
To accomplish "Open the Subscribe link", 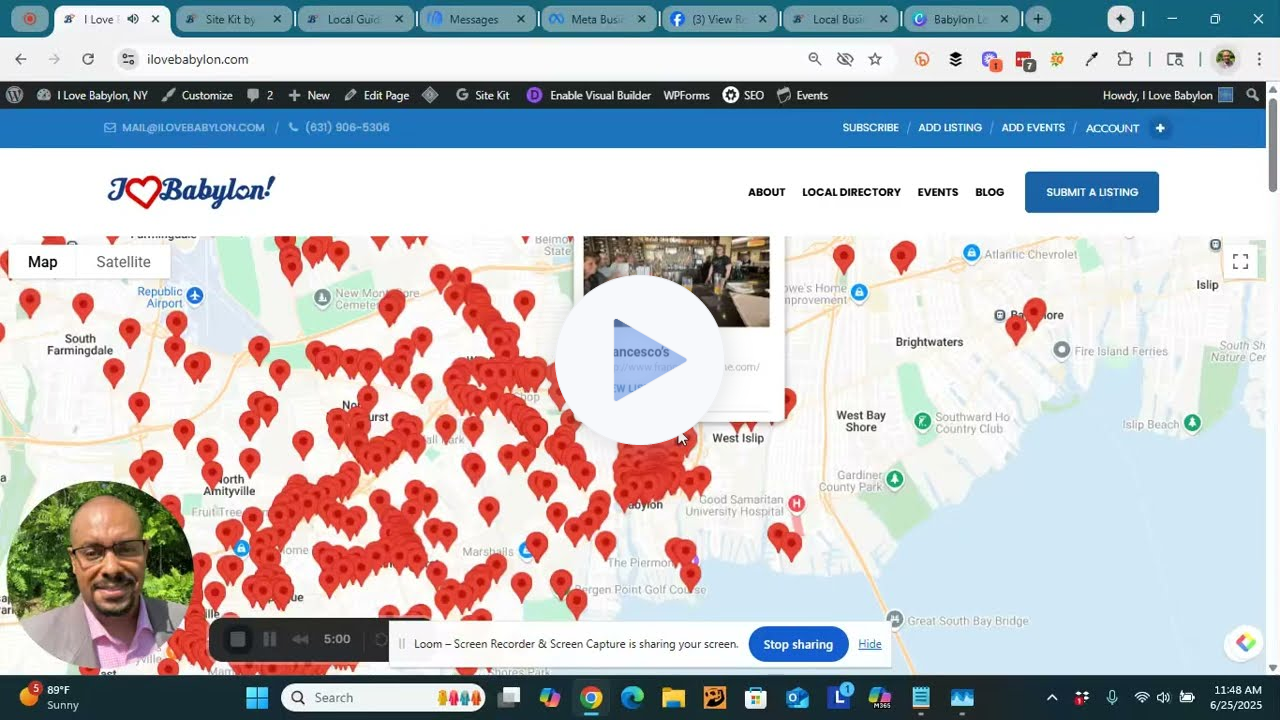I will coord(870,128).
